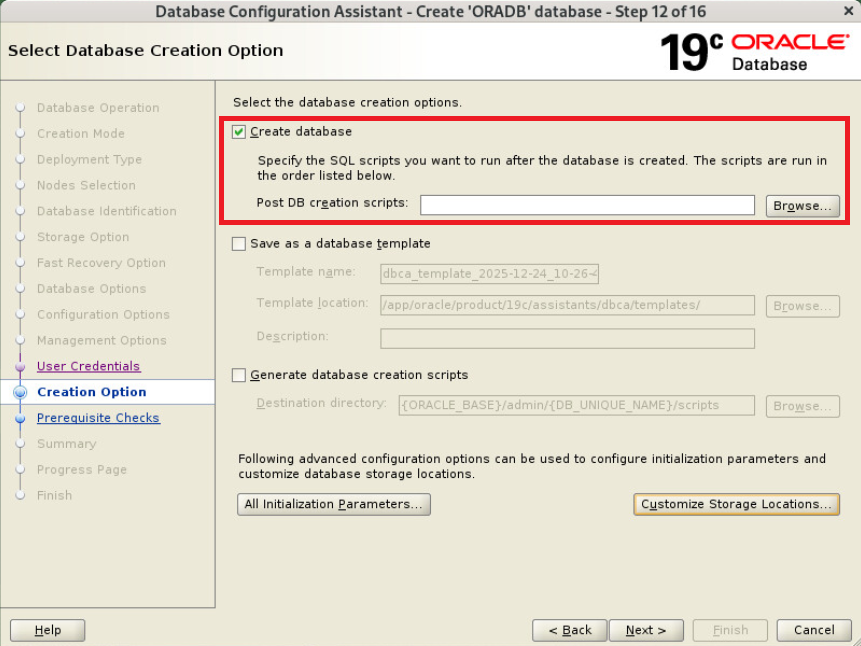
Task: Click the Management Options step
Action: tap(102, 340)
